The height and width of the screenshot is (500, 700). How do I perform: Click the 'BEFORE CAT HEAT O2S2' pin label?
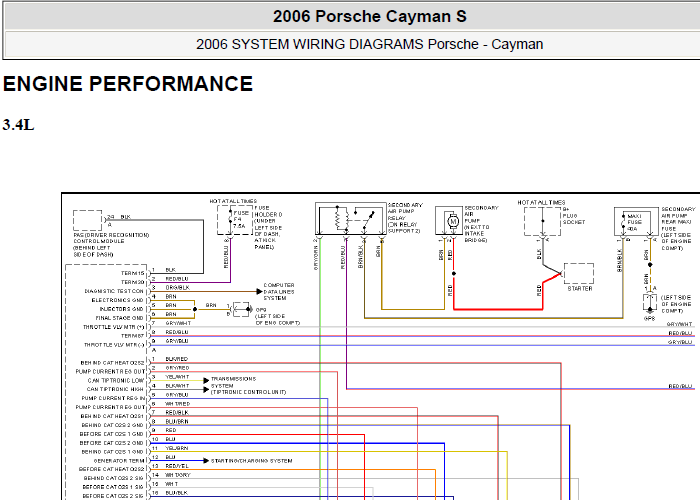point(112,469)
